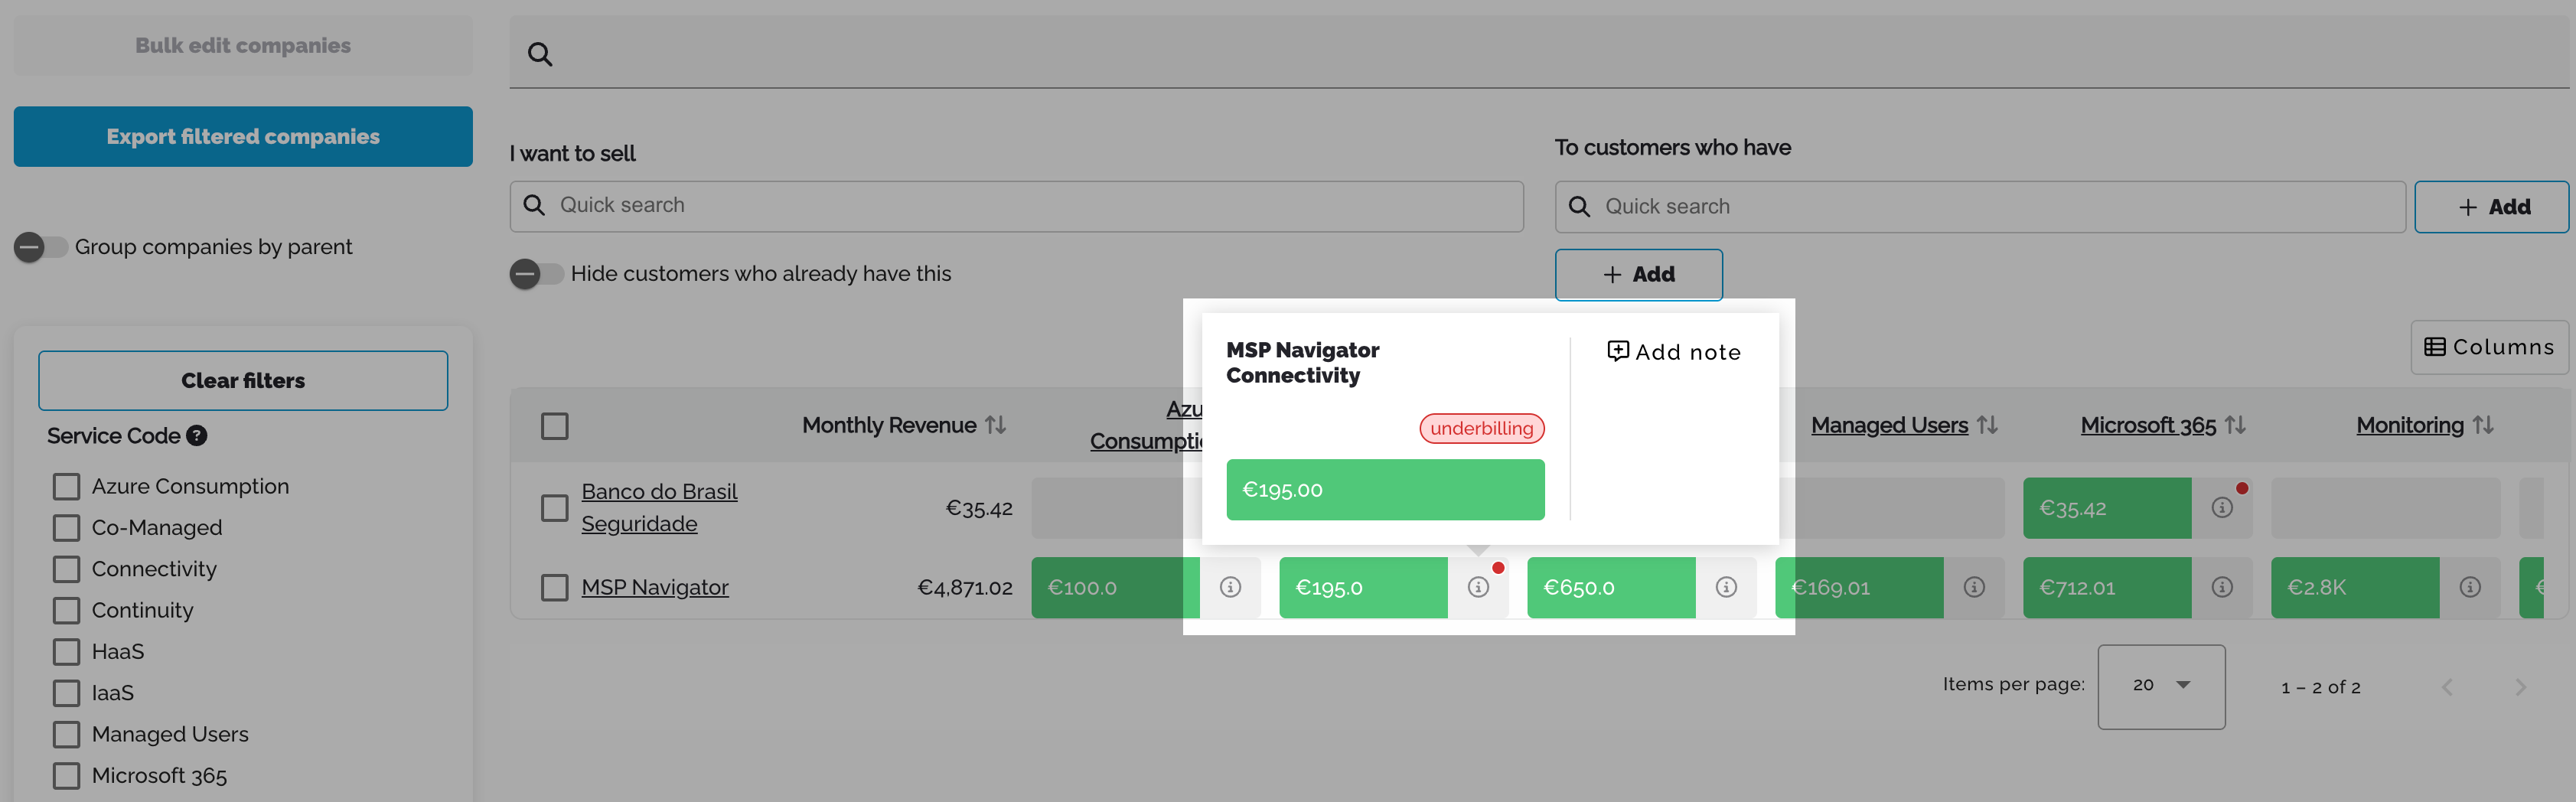The width and height of the screenshot is (2576, 802).
Task: Click Microsoft 365 column header
Action: (x=2148, y=425)
